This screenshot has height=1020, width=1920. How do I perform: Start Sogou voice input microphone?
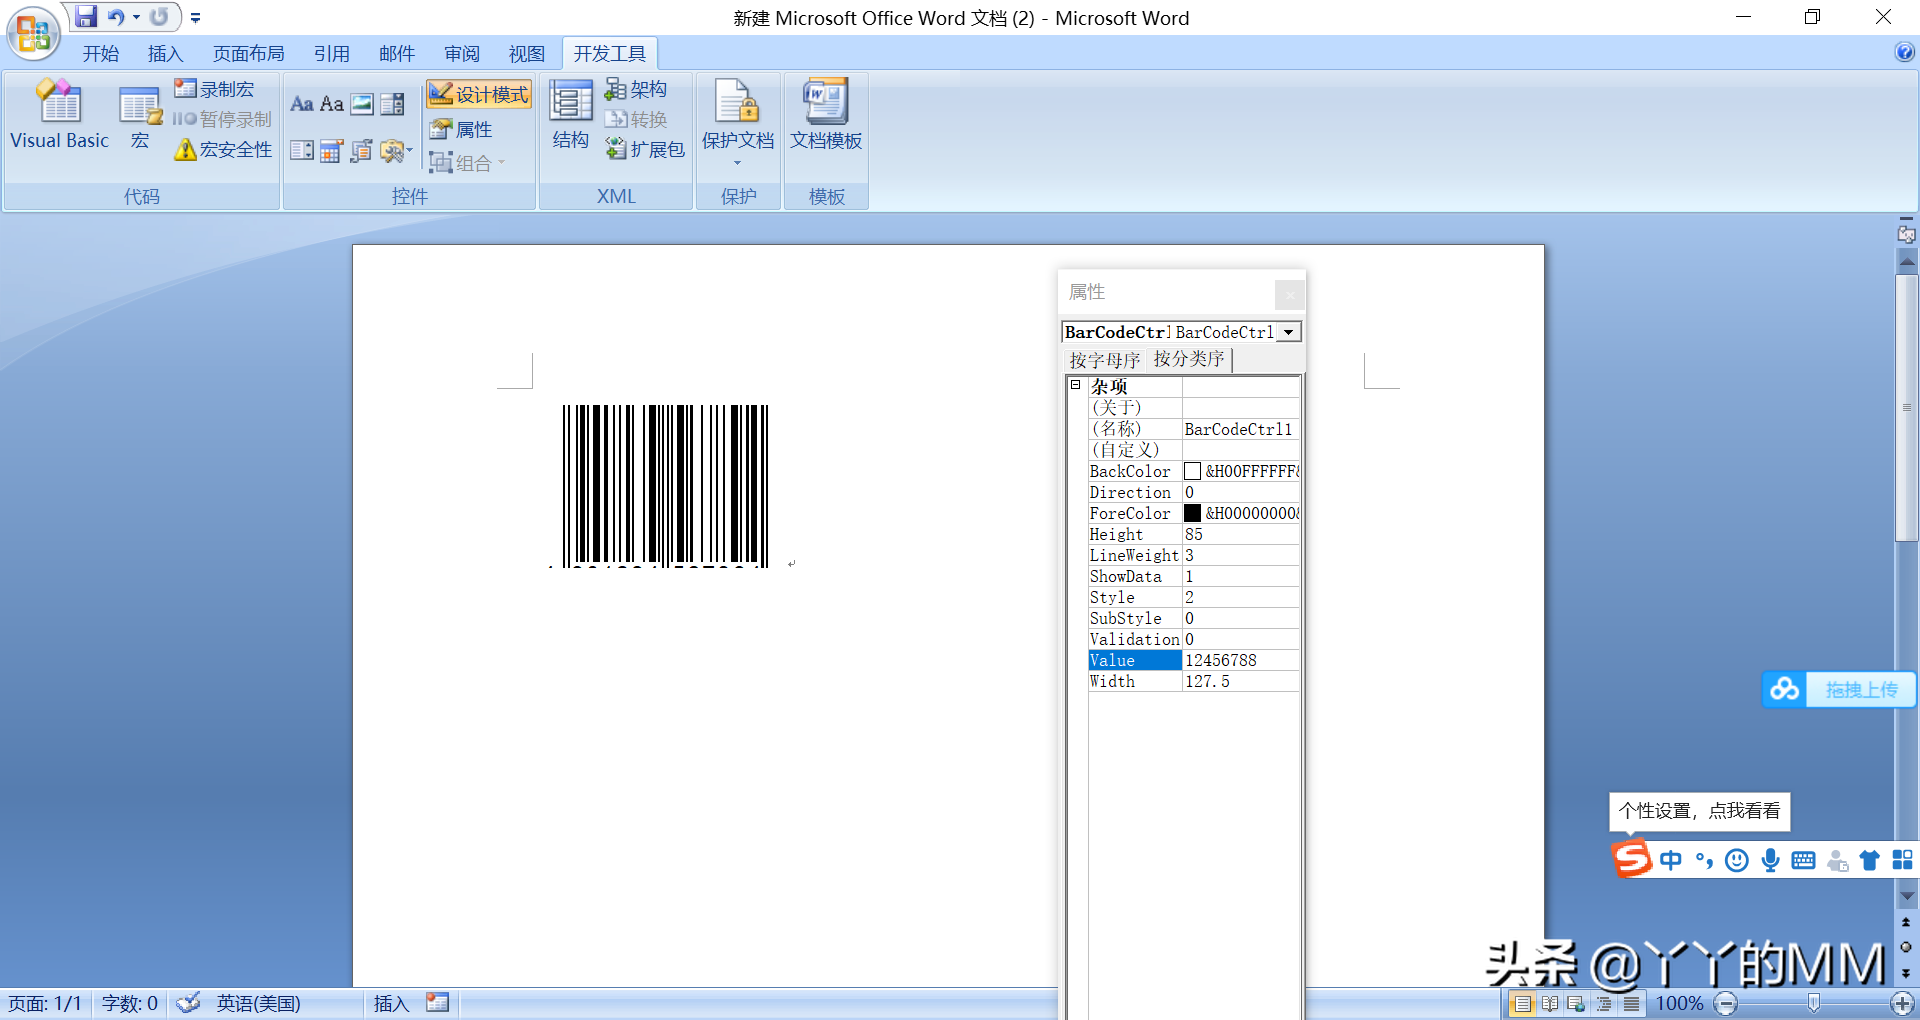1770,860
